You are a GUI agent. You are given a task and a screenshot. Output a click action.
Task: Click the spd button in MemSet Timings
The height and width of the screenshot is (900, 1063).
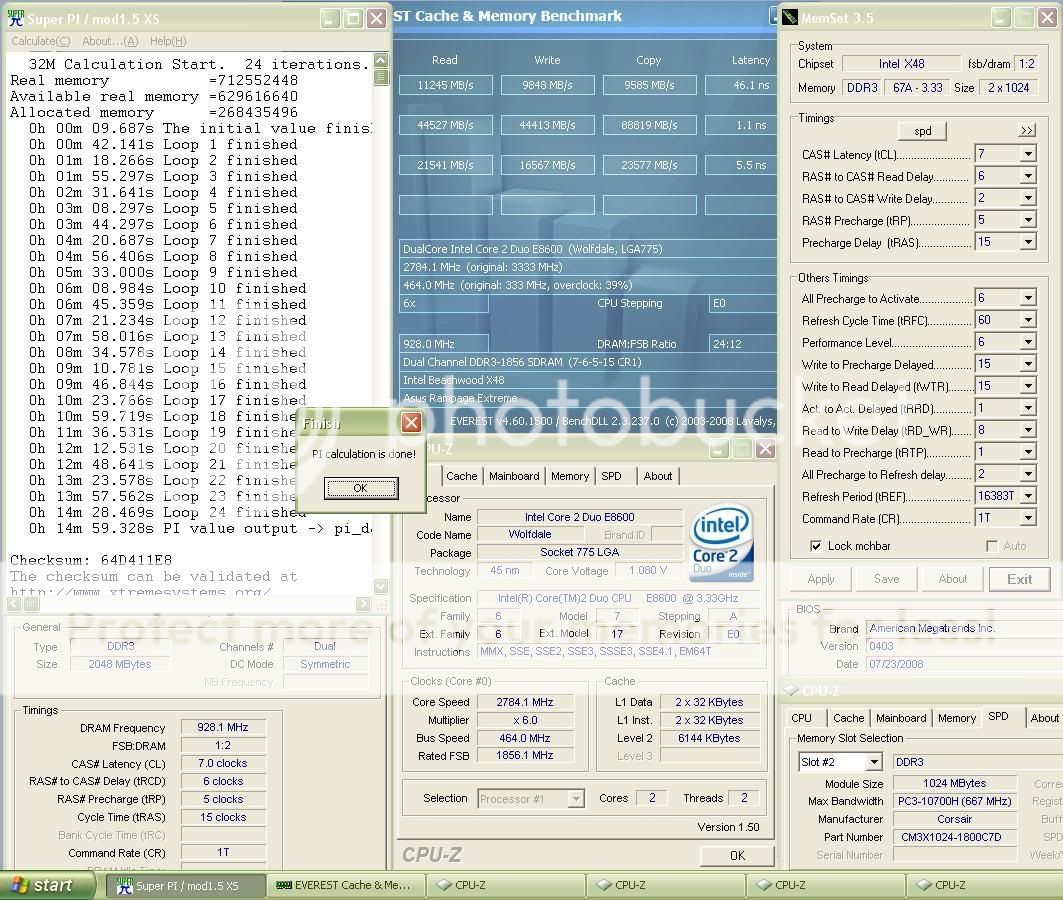pos(922,131)
